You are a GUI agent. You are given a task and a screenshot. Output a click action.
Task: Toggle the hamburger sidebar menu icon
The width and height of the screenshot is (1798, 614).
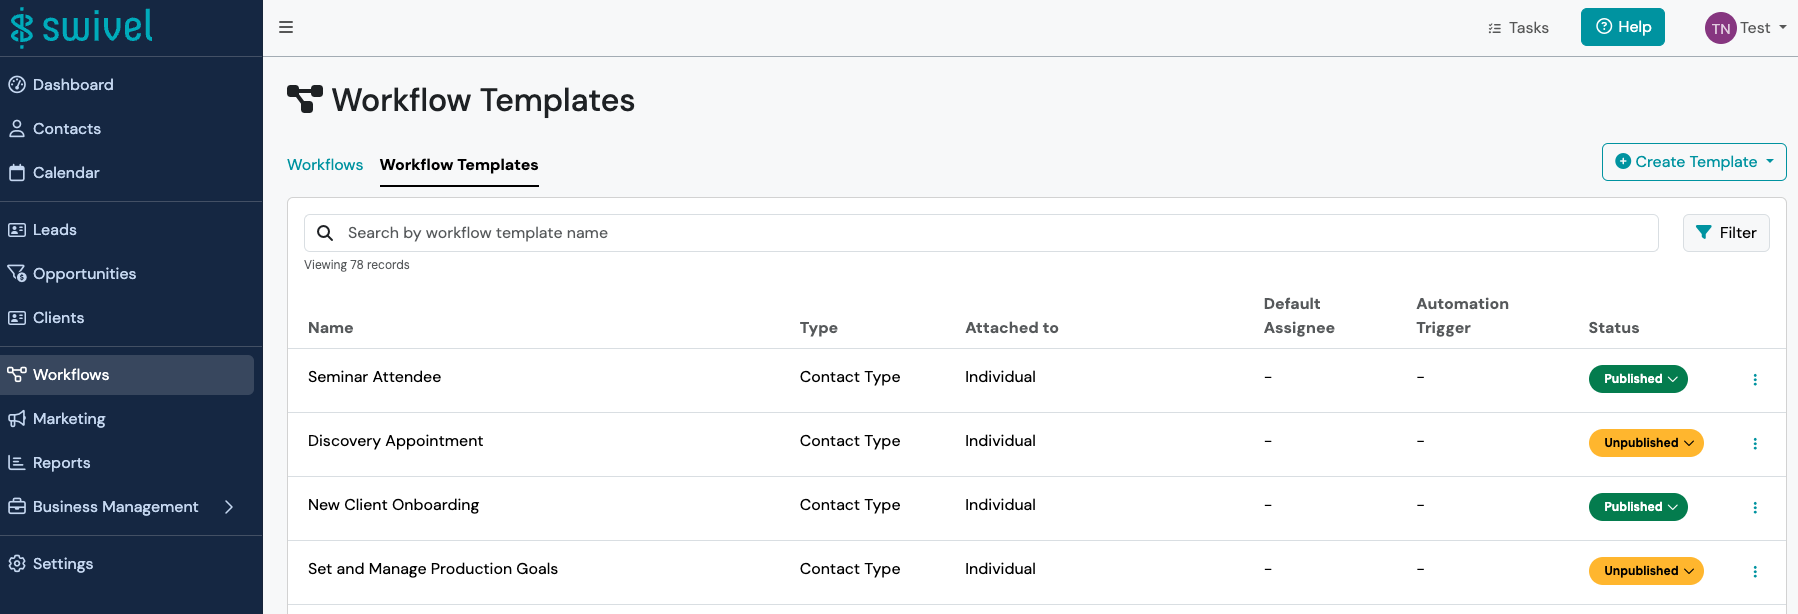(286, 27)
